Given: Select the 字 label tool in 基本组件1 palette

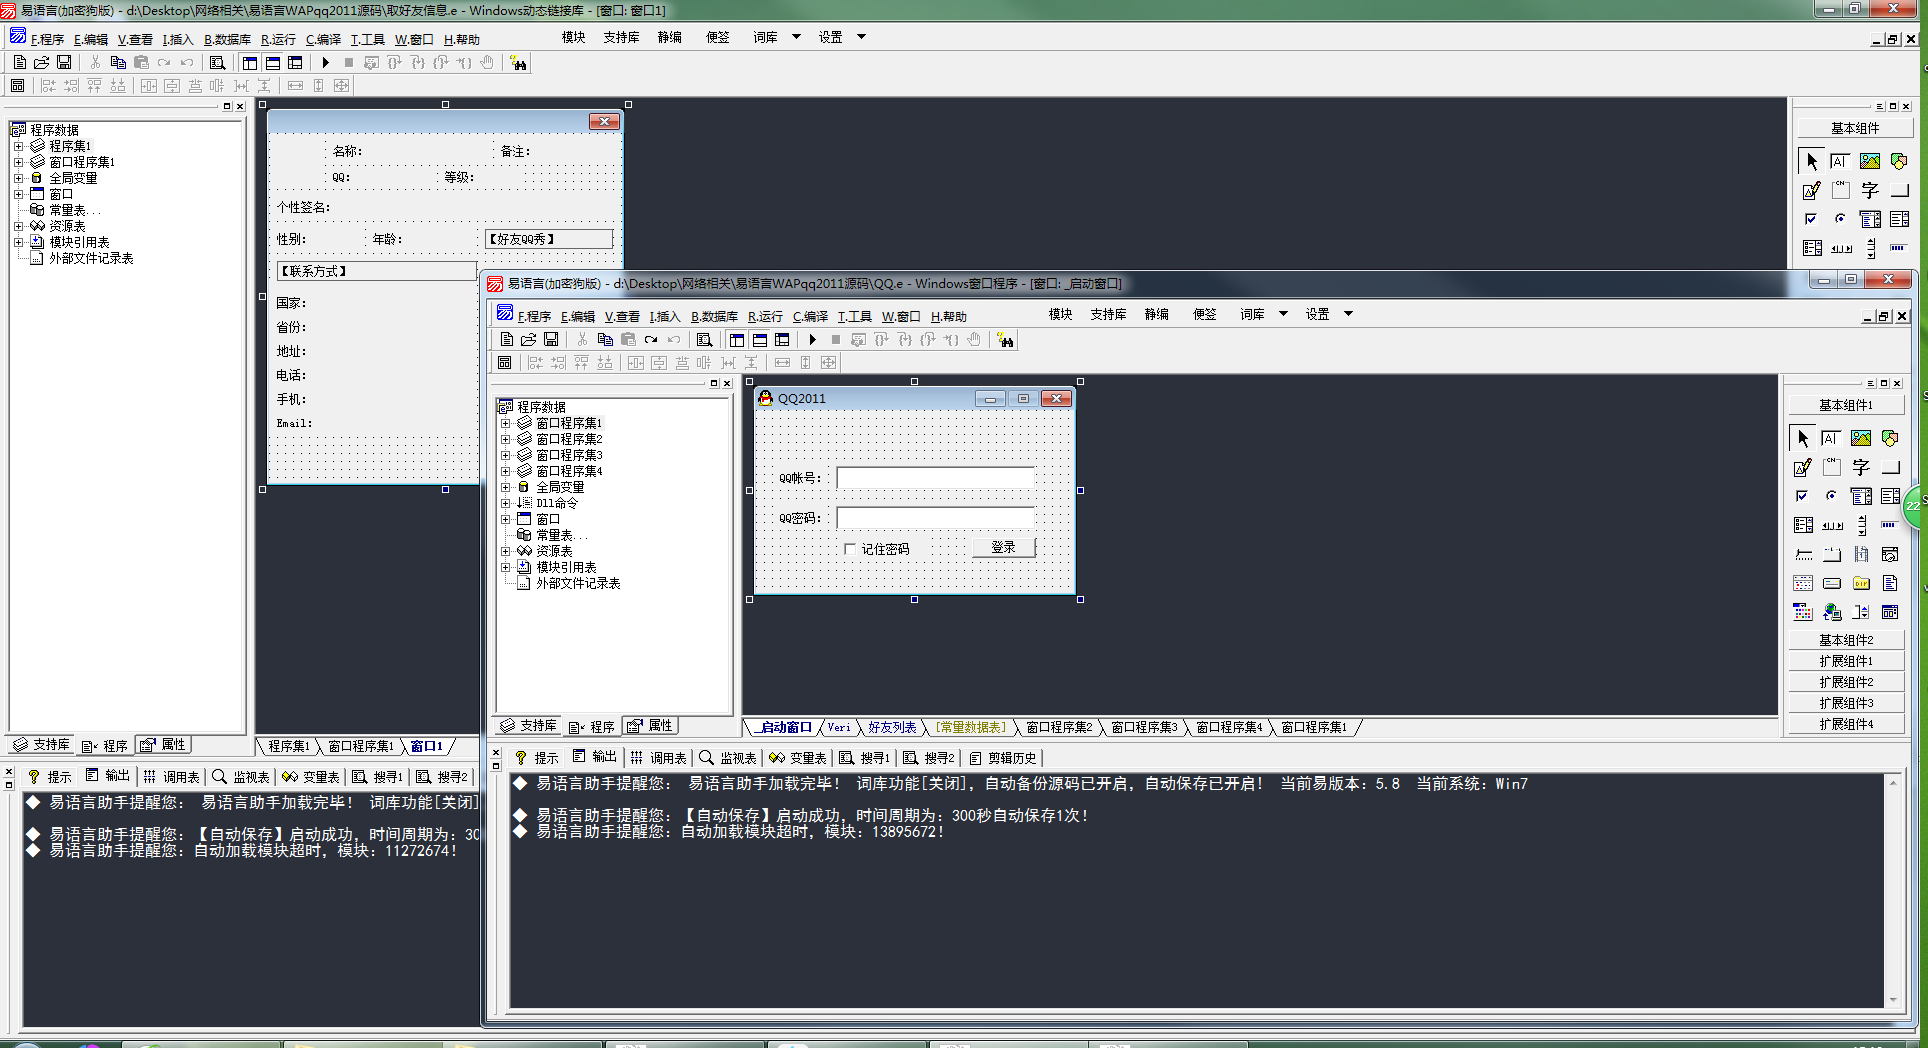Looking at the screenshot, I should [x=1860, y=467].
